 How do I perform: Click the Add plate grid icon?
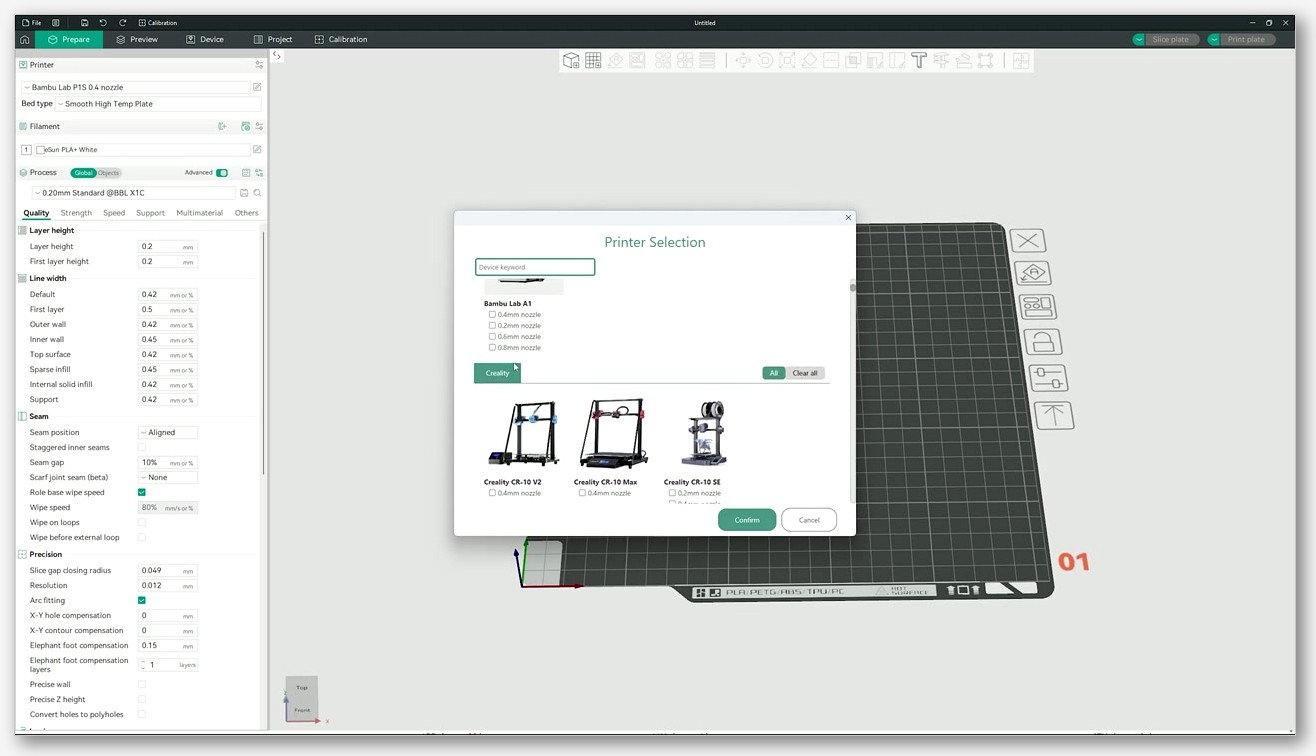(593, 61)
